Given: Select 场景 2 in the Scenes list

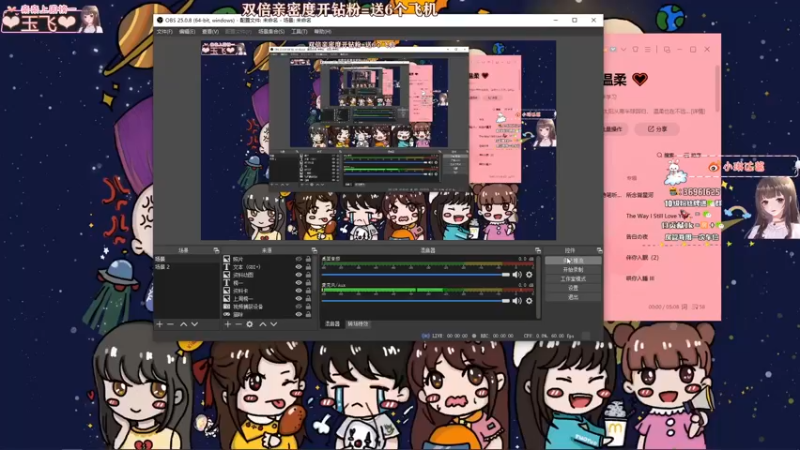Looking at the screenshot, I should click(186, 267).
